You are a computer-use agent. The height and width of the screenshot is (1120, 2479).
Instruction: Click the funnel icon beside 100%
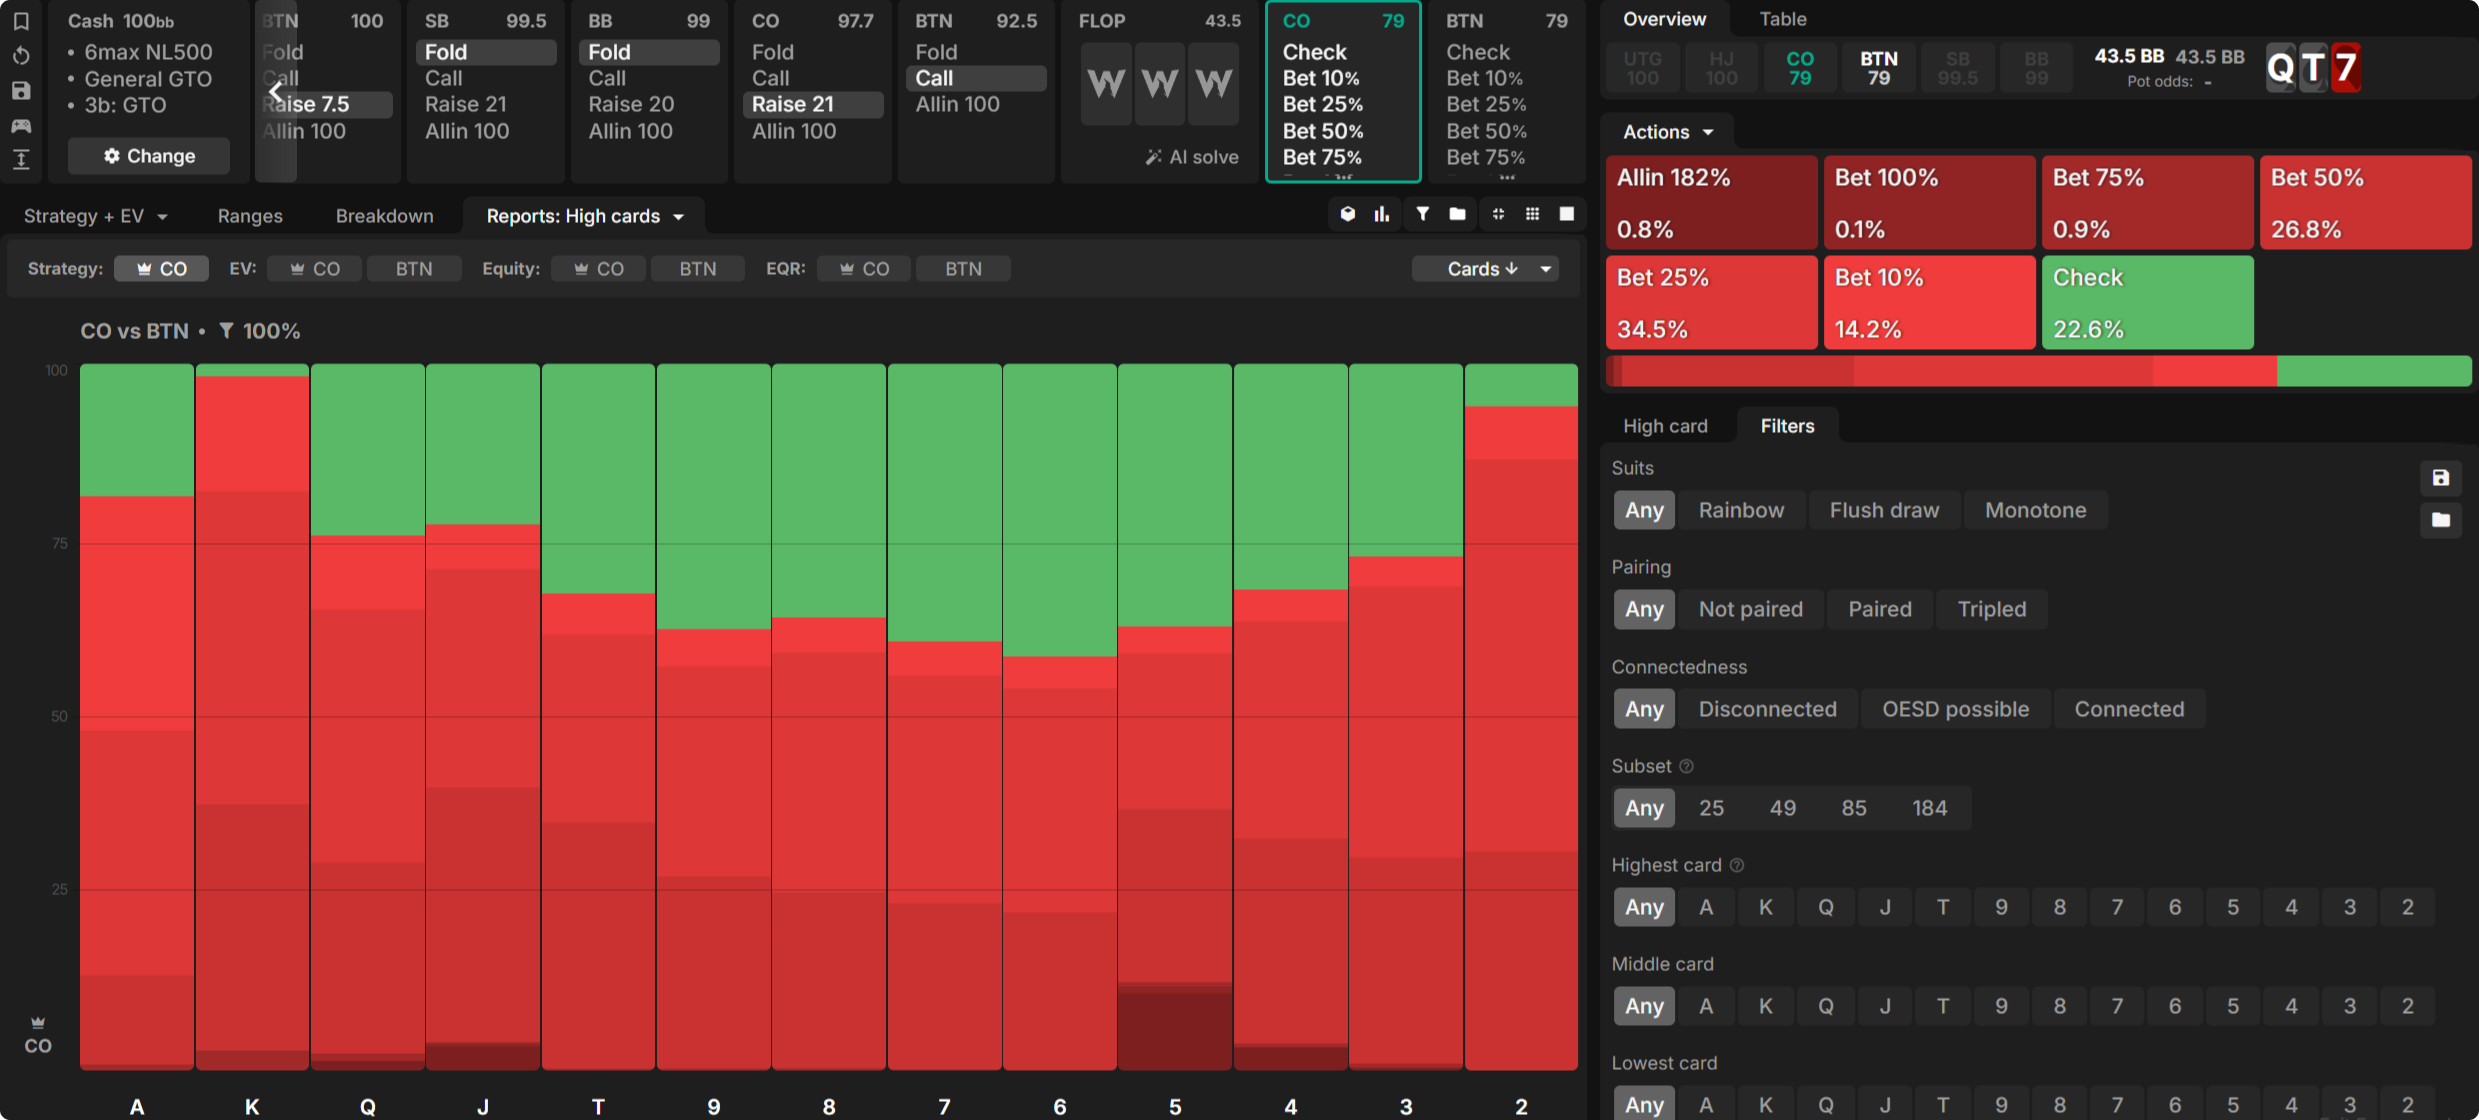point(227,331)
